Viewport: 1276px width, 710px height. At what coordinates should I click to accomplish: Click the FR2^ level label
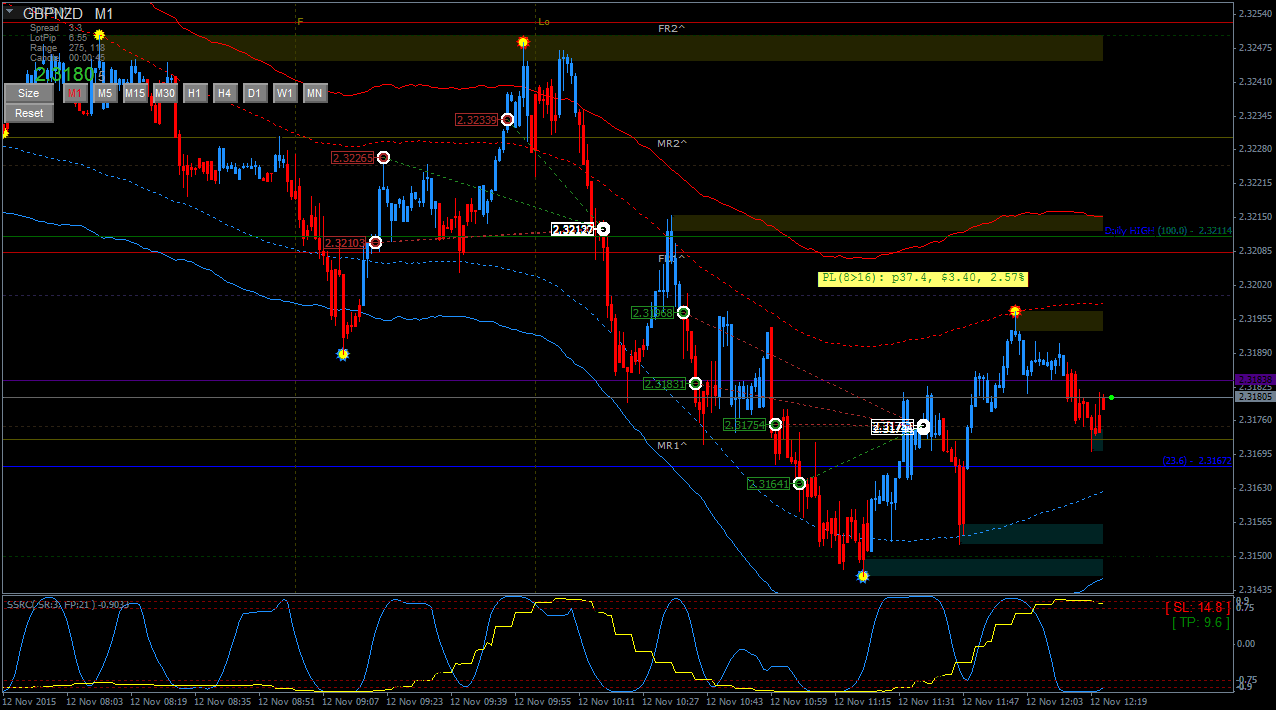pos(671,29)
